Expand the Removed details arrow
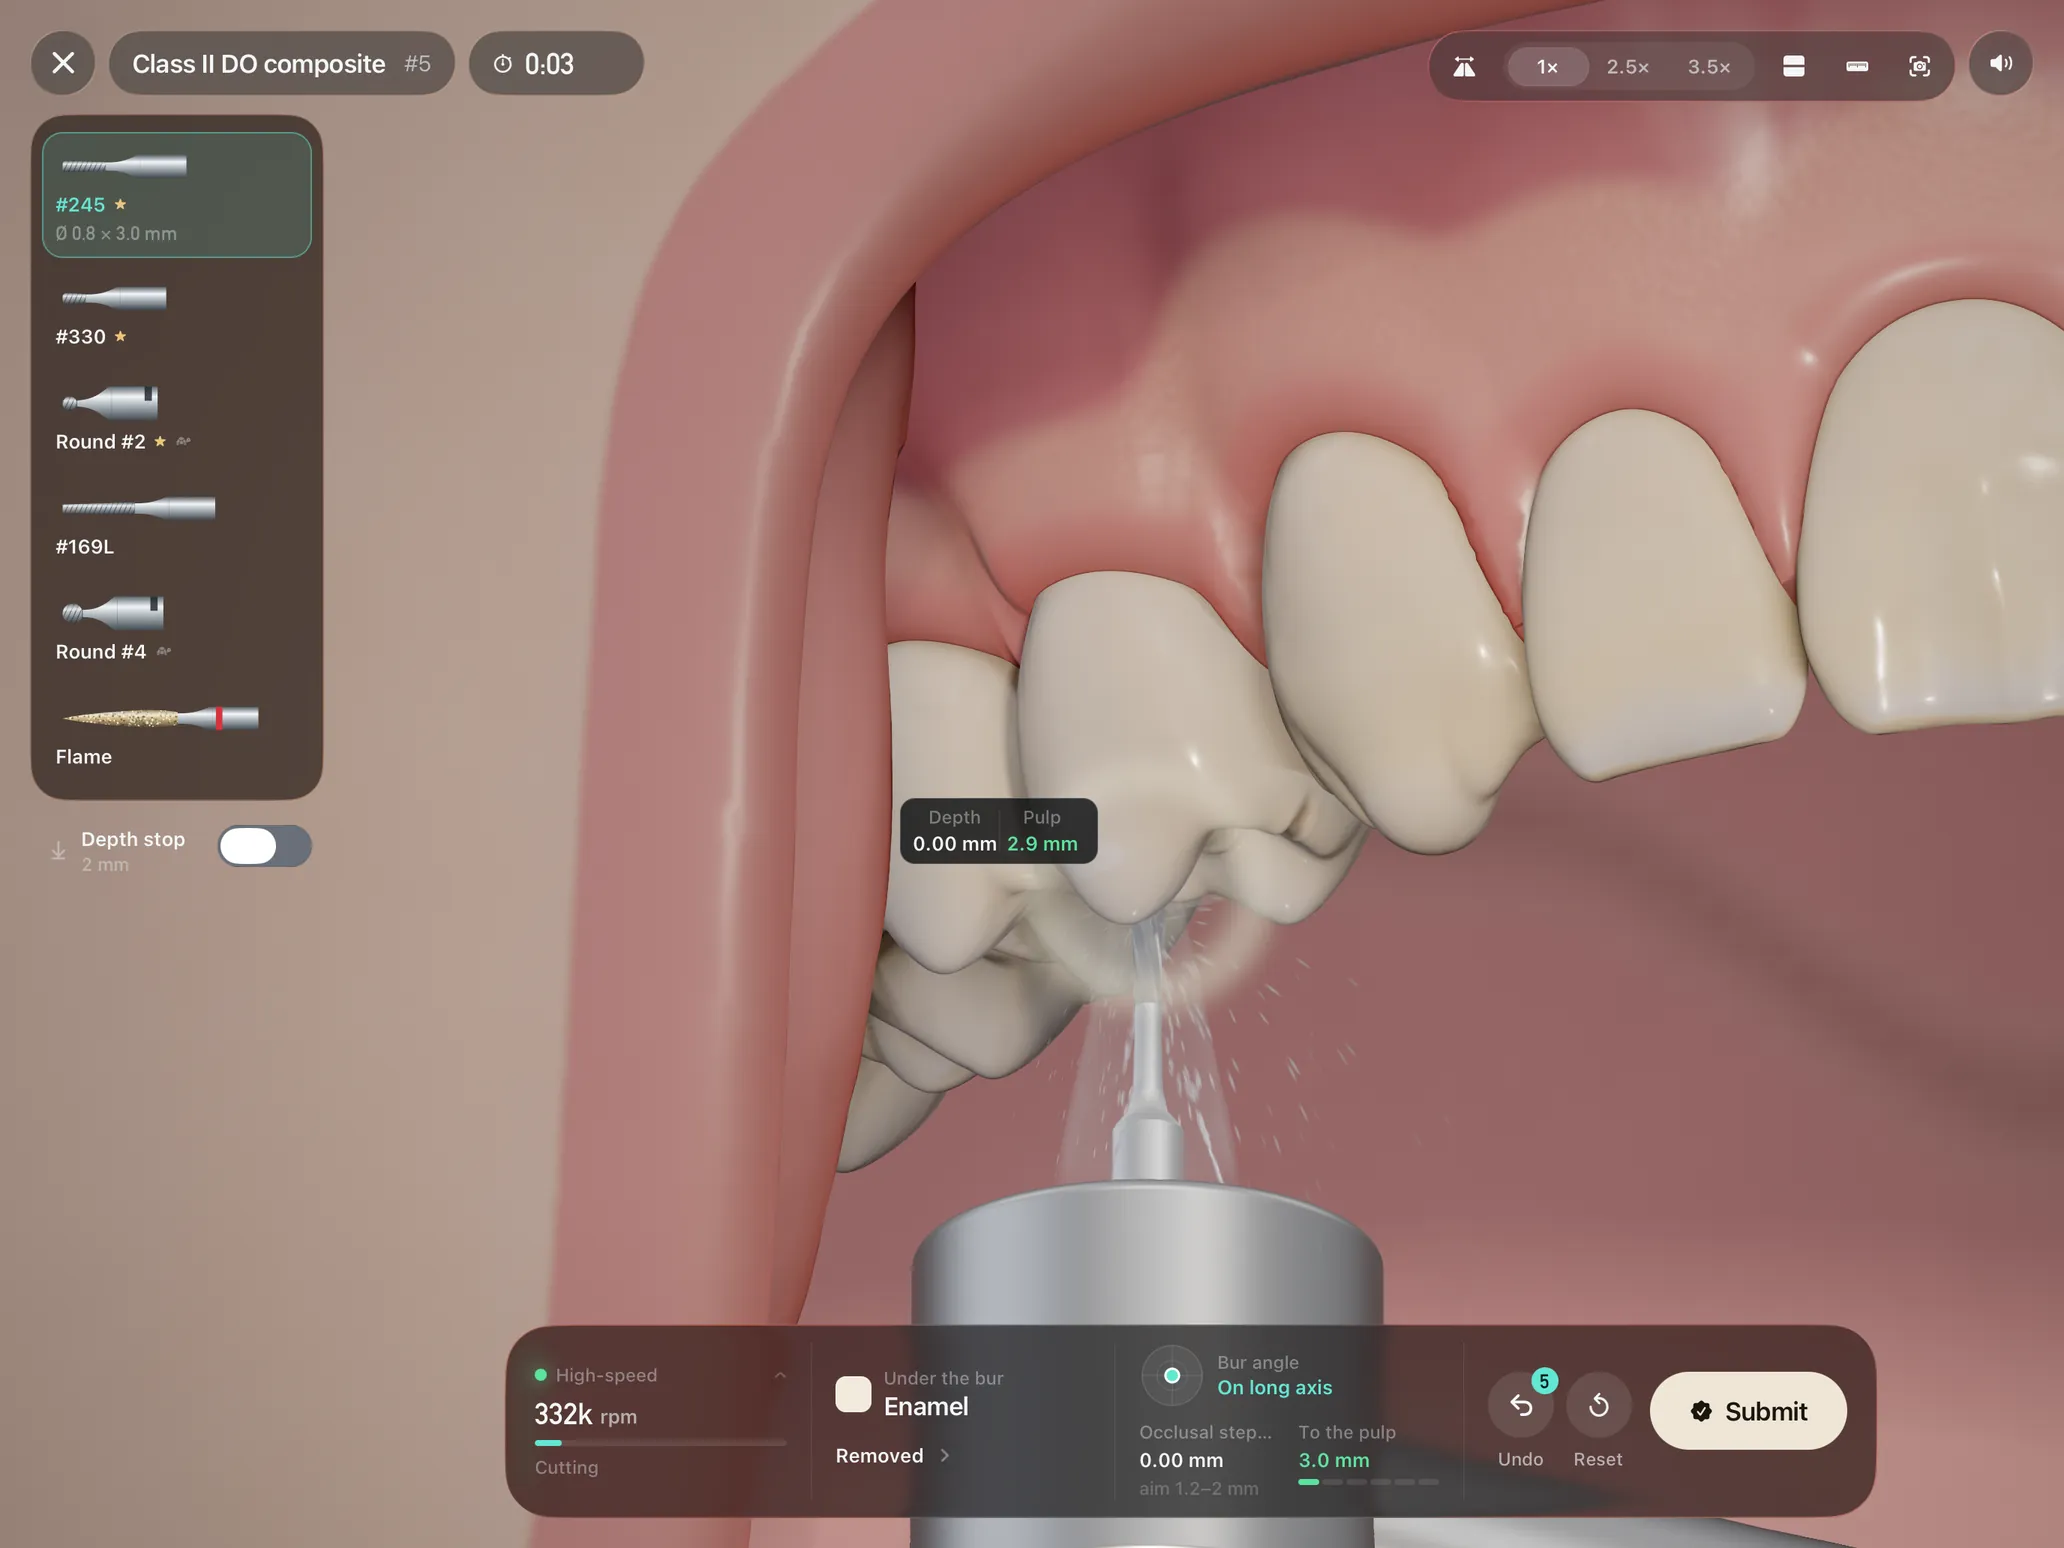 click(x=945, y=1455)
